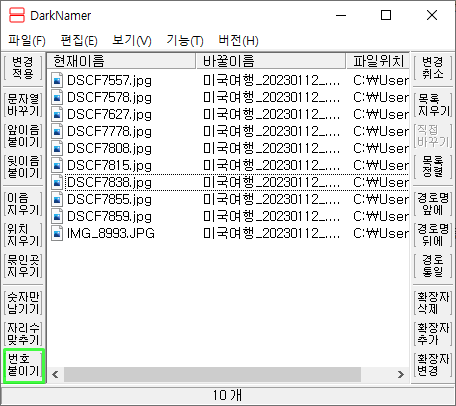Click the image file icon beside DSCF7808.jpg
The height and width of the screenshot is (406, 456).
pos(57,148)
